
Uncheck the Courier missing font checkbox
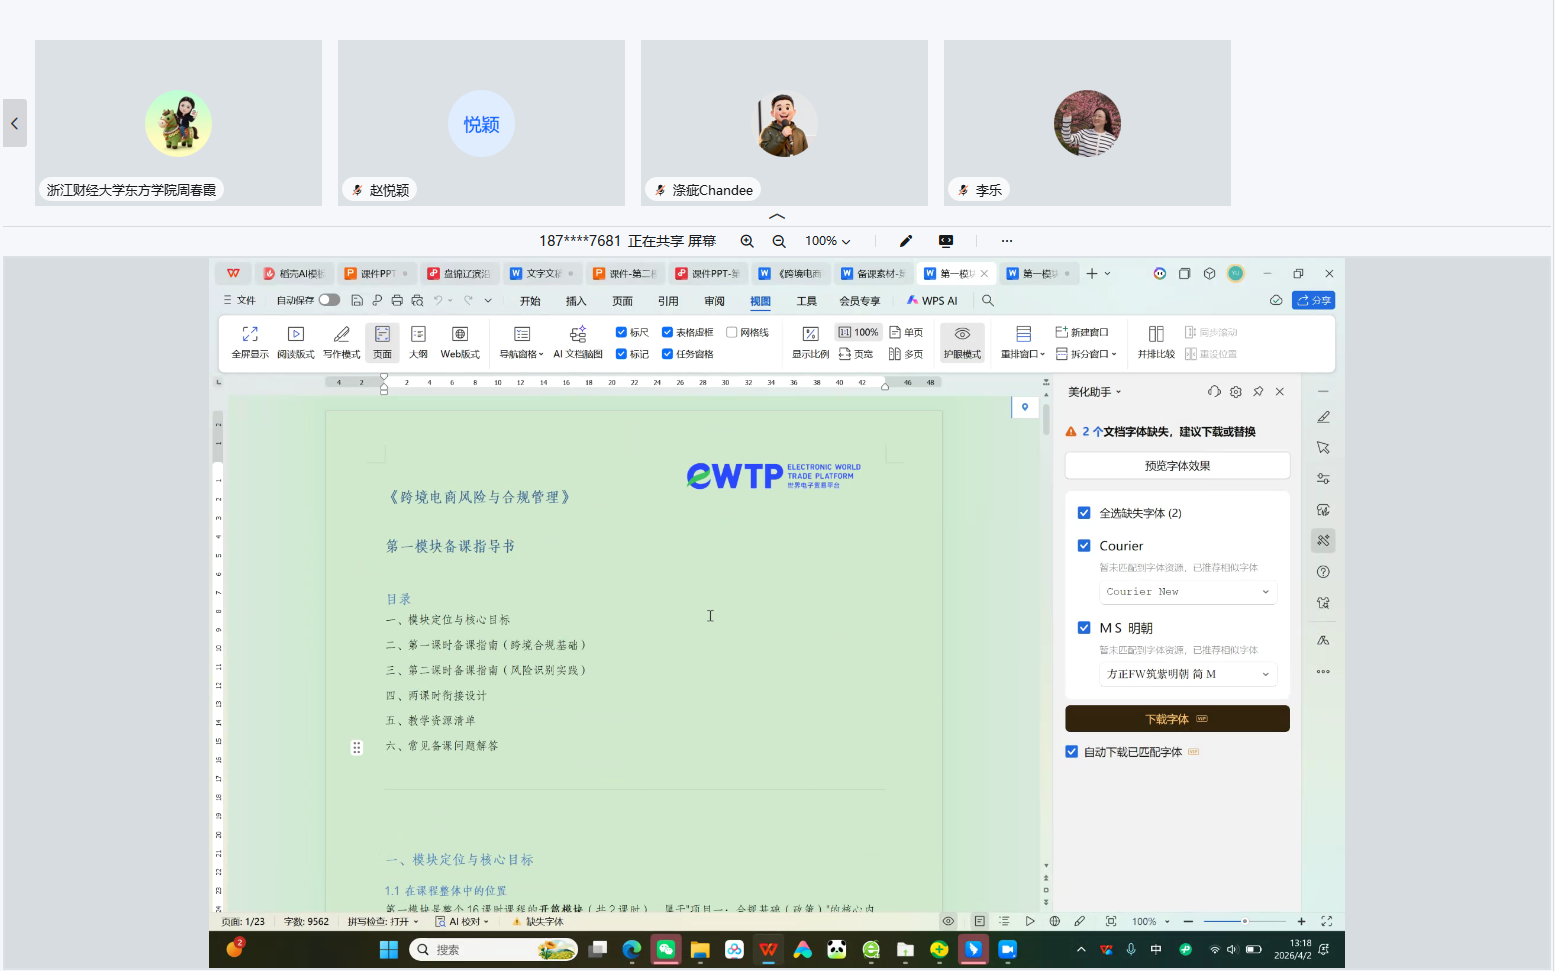tap(1084, 546)
